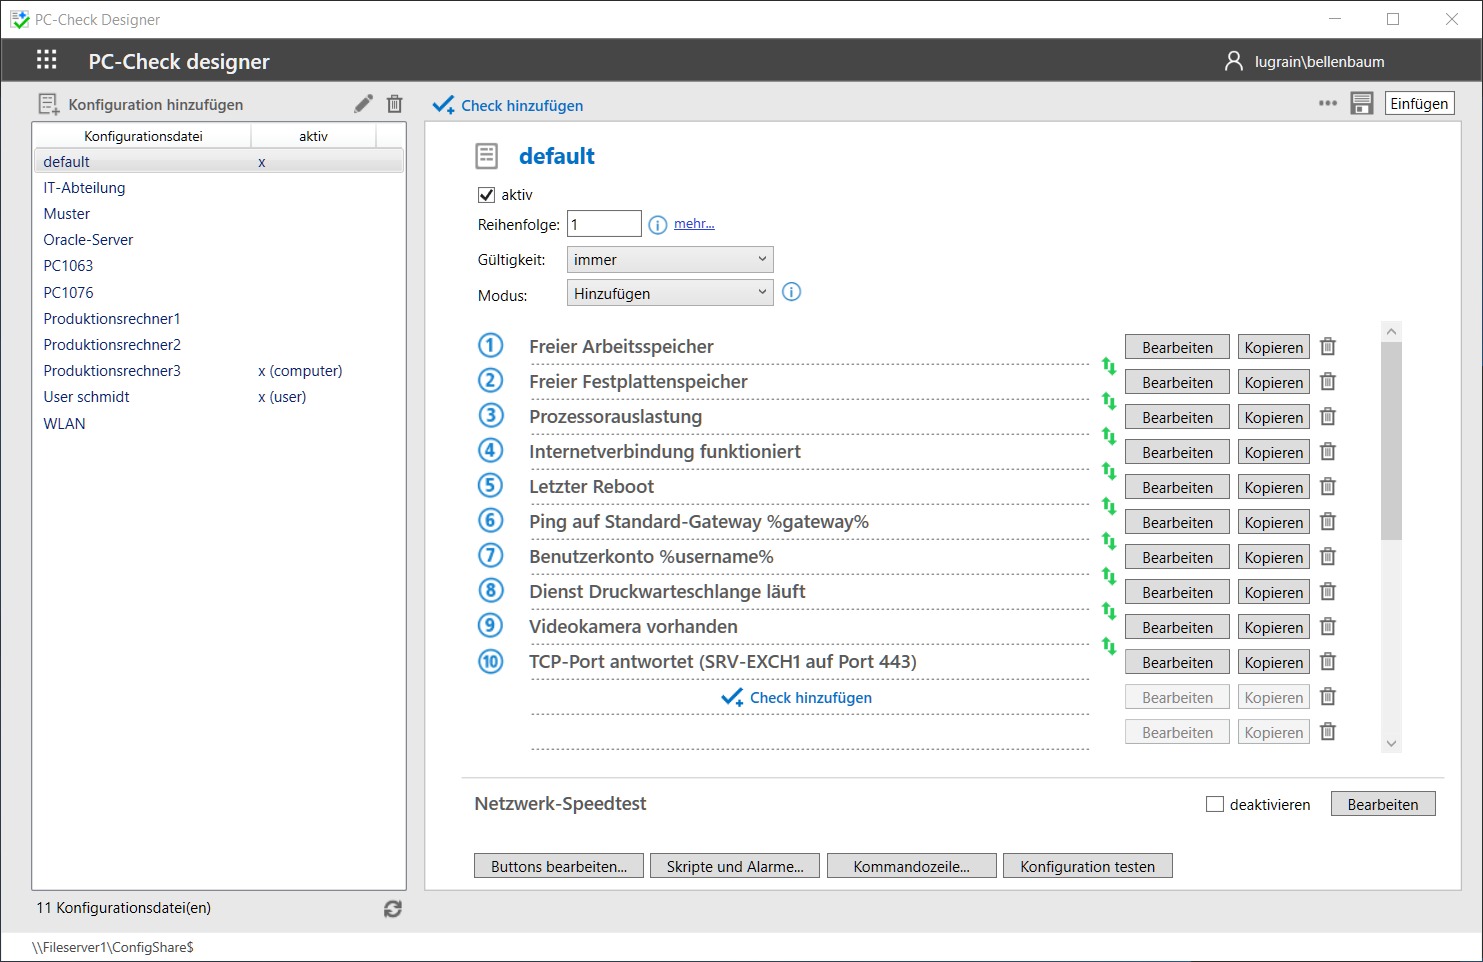Click the pencil edit configuration icon

click(363, 104)
